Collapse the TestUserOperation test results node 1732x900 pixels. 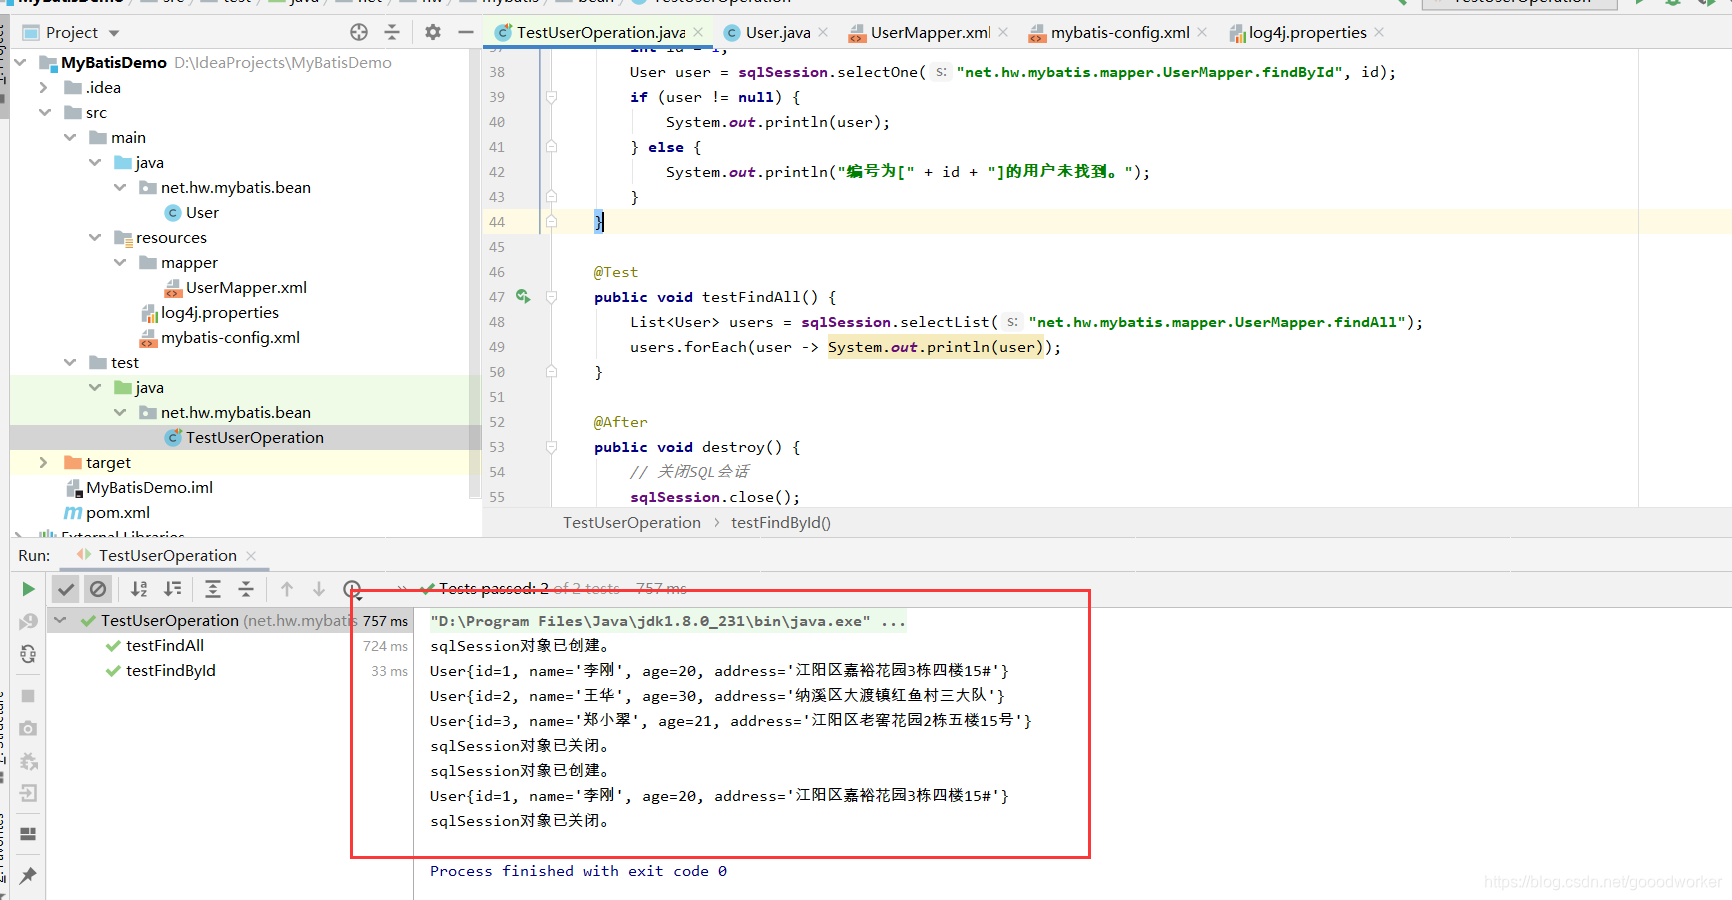(60, 620)
